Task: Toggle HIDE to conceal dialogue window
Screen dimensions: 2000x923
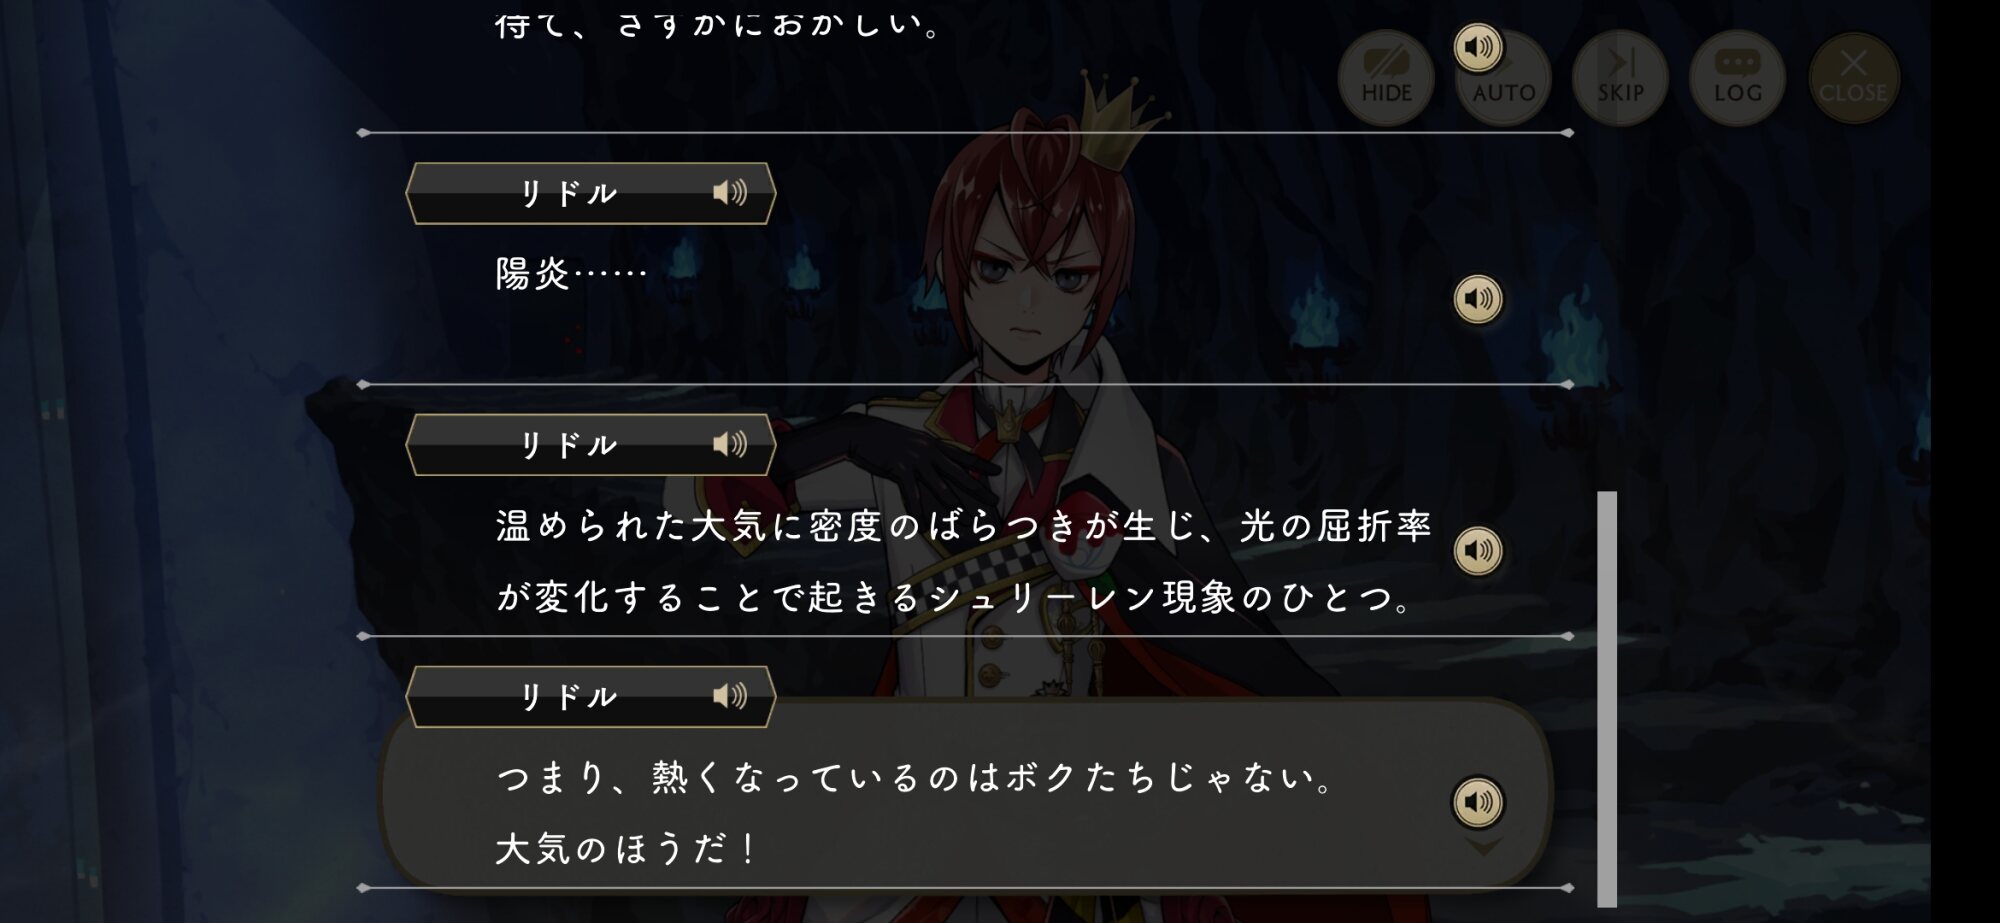Action: pyautogui.click(x=1386, y=78)
